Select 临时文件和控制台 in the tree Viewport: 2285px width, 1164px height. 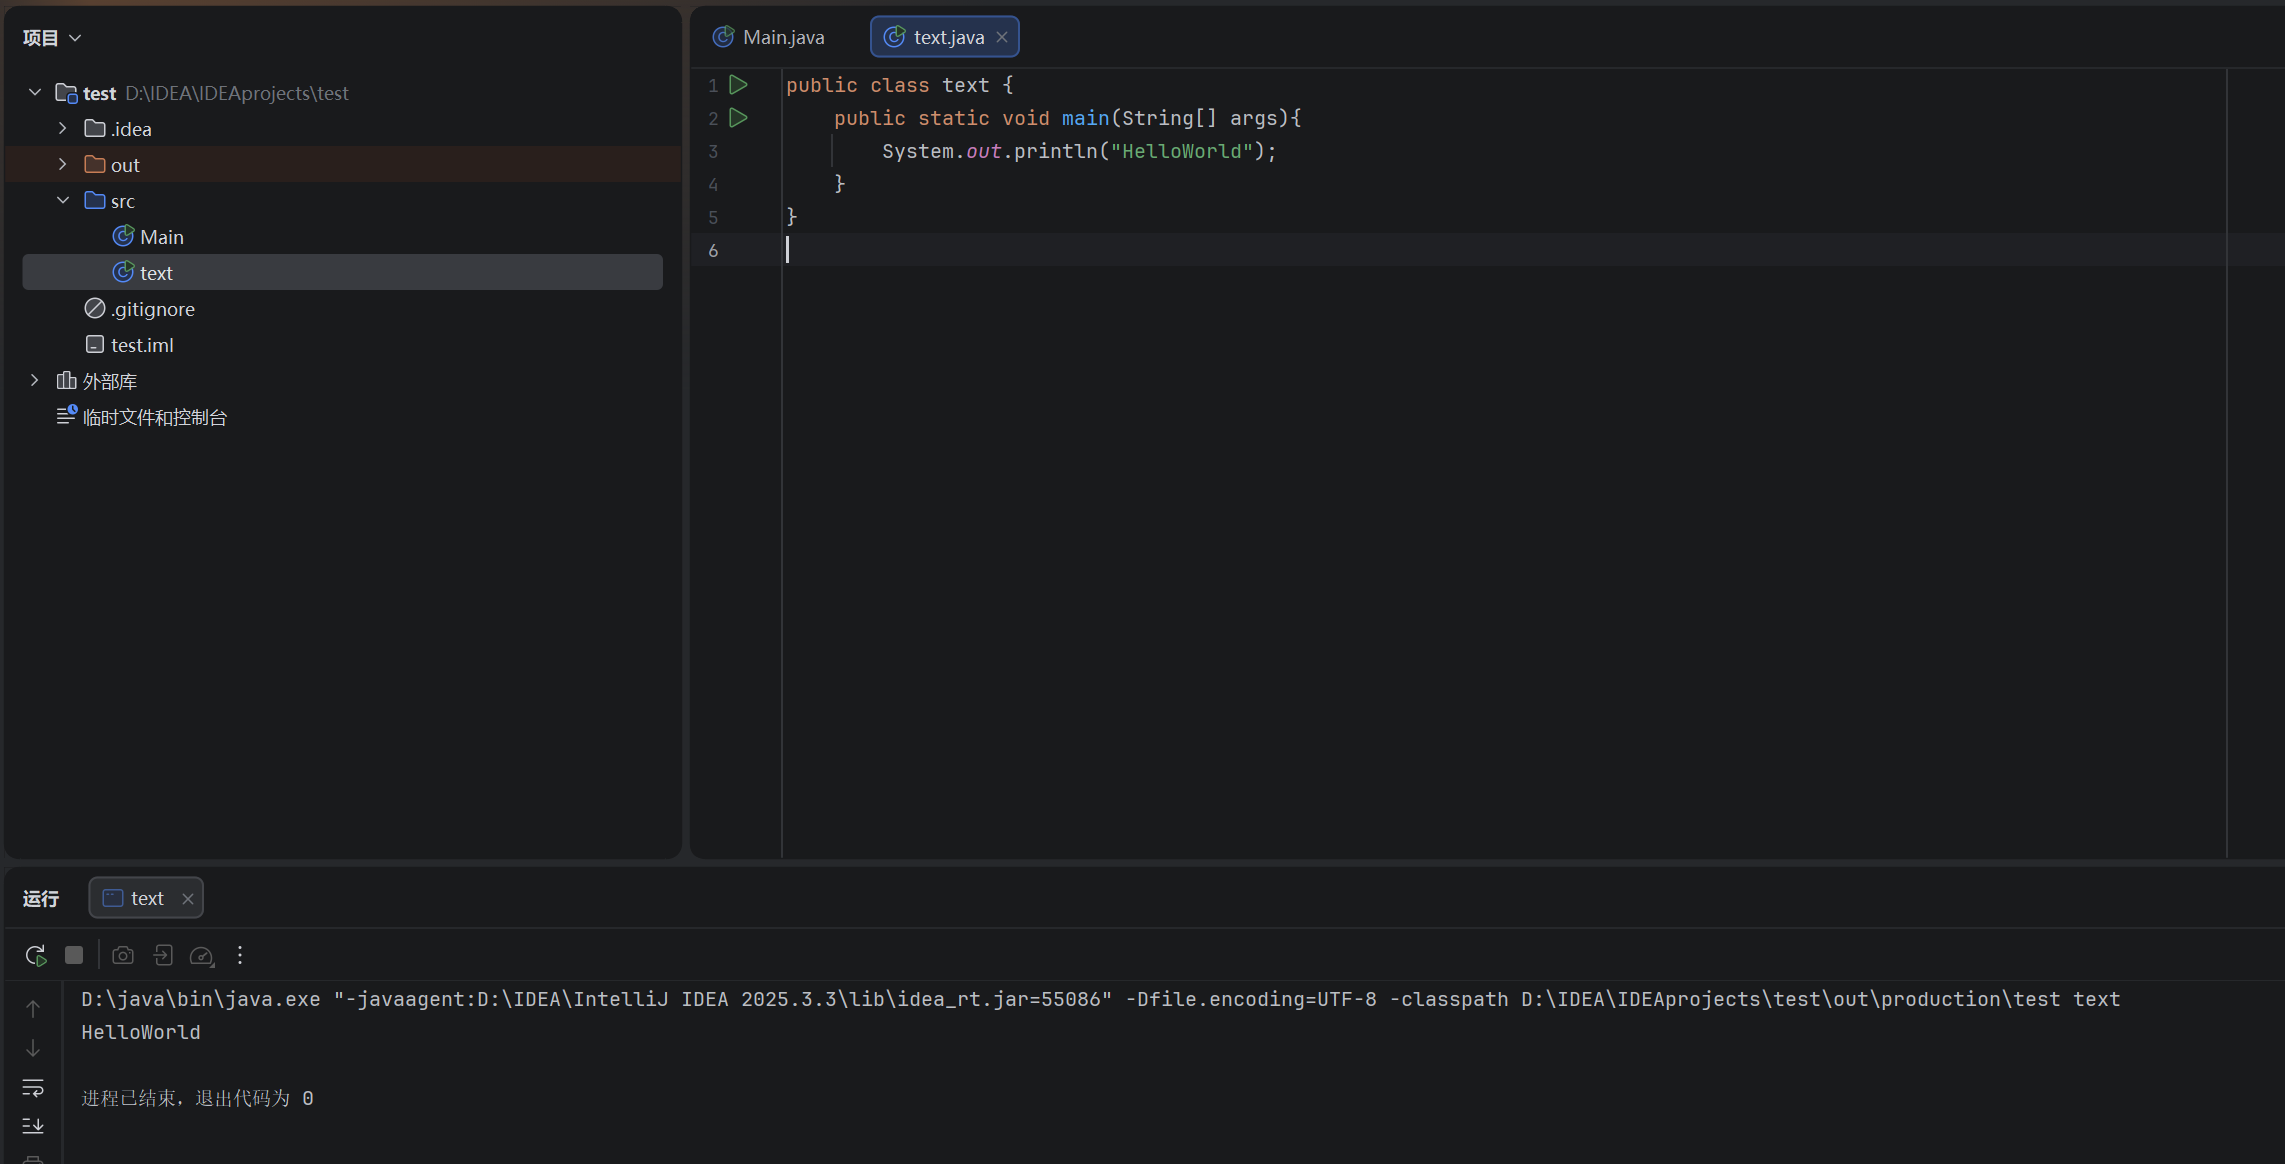point(342,416)
